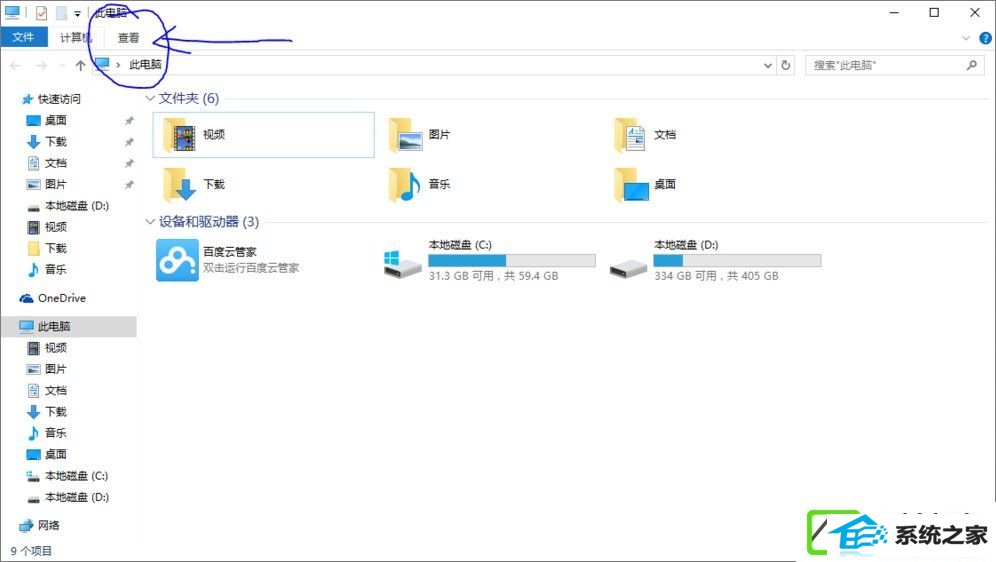Click the Forward navigation arrow
The width and height of the screenshot is (996, 562).
41,65
